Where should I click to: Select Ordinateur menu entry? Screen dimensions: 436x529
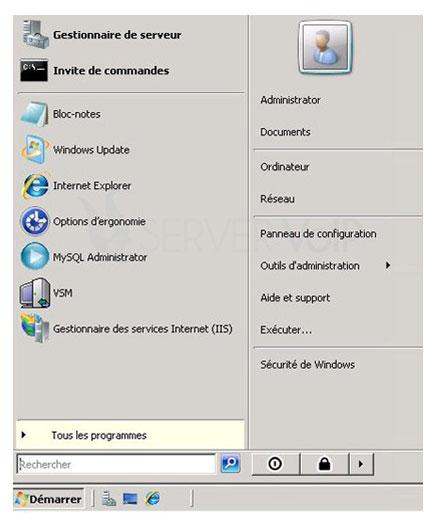[284, 167]
